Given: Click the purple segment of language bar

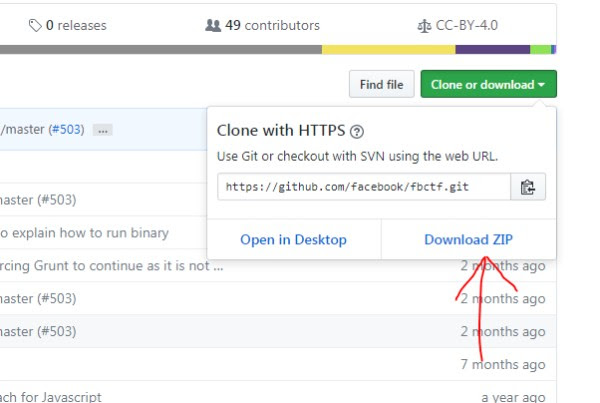Looking at the screenshot, I should point(493,49).
